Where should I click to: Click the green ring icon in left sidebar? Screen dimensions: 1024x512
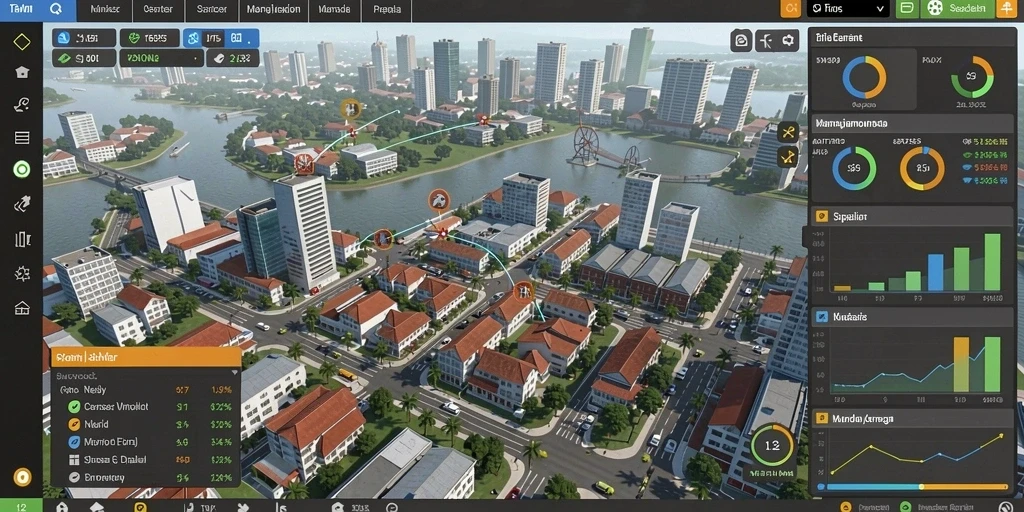tap(22, 170)
